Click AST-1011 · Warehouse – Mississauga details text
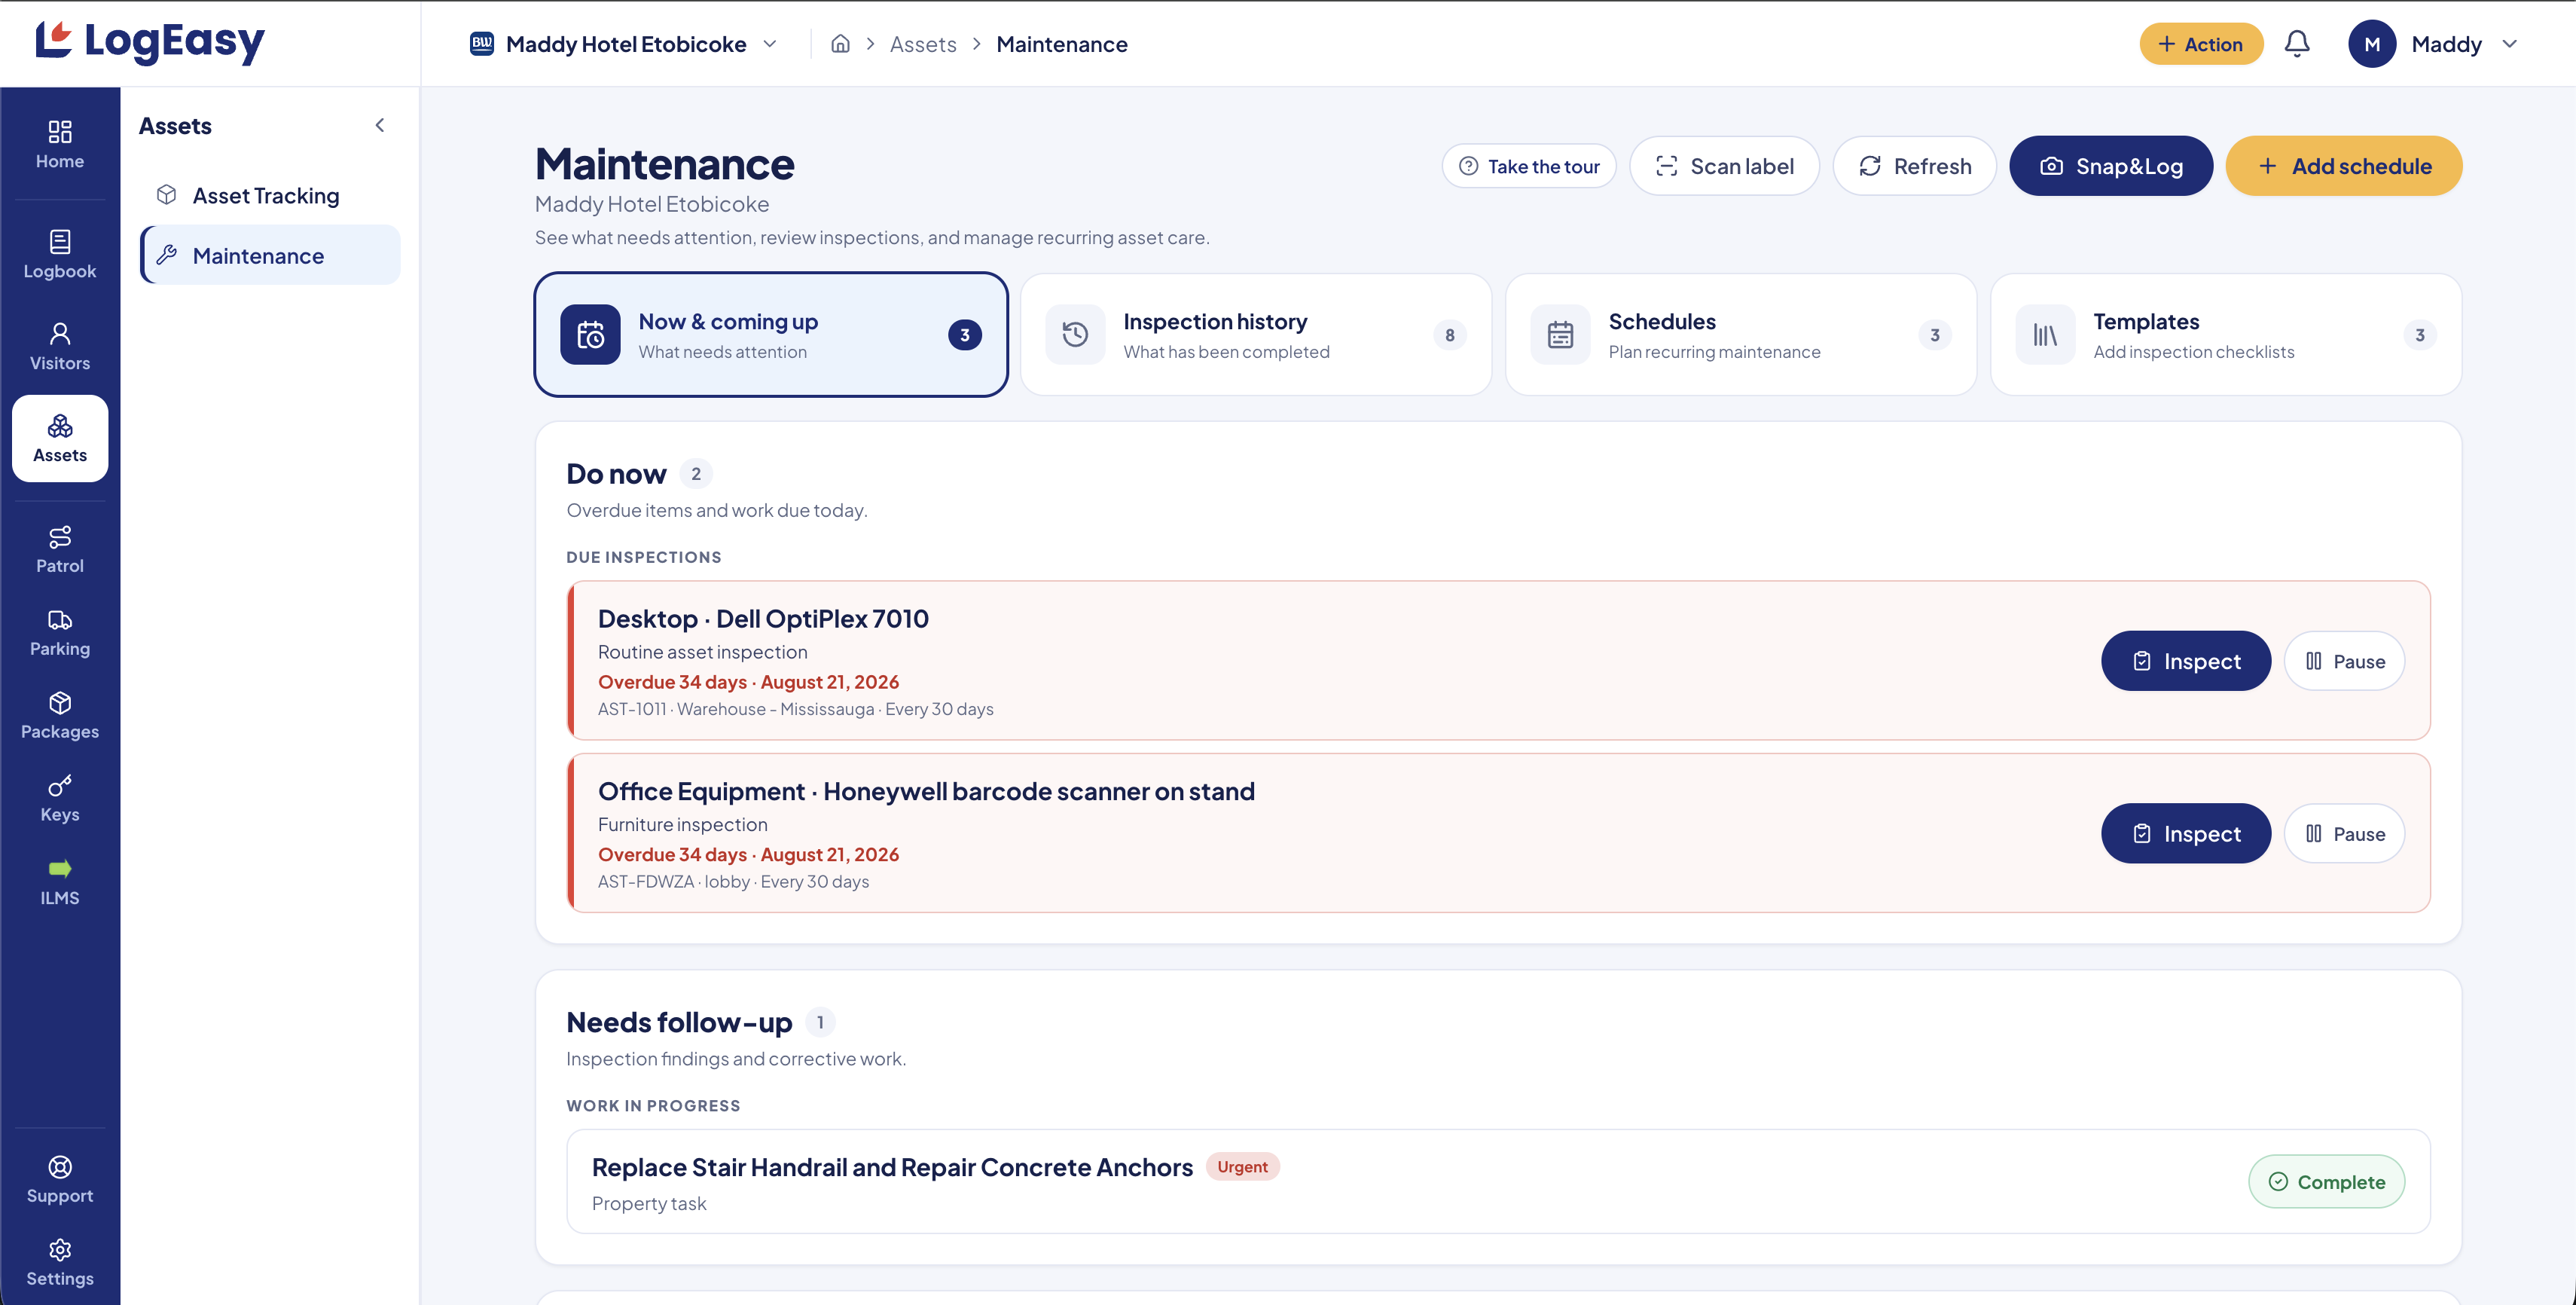The image size is (2576, 1305). point(796,709)
